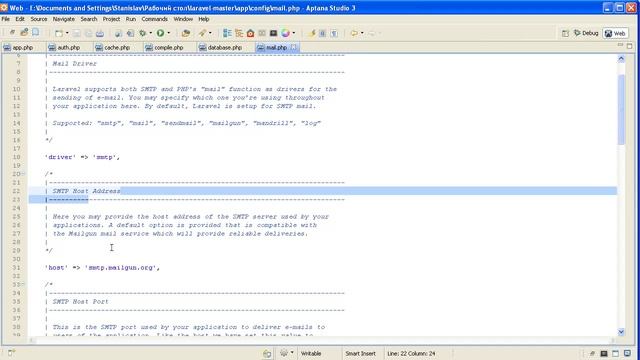
Task: Open the Commands menu
Action: 154,19
